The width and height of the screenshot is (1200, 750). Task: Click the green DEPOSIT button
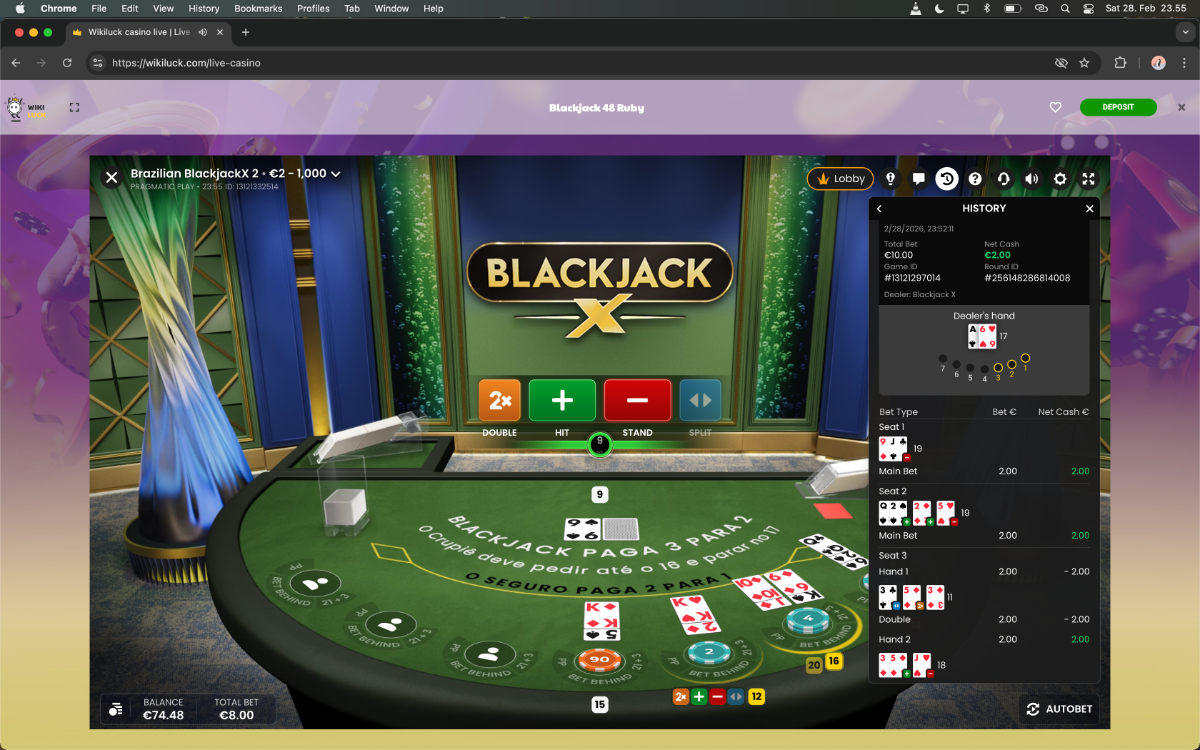(x=1117, y=108)
